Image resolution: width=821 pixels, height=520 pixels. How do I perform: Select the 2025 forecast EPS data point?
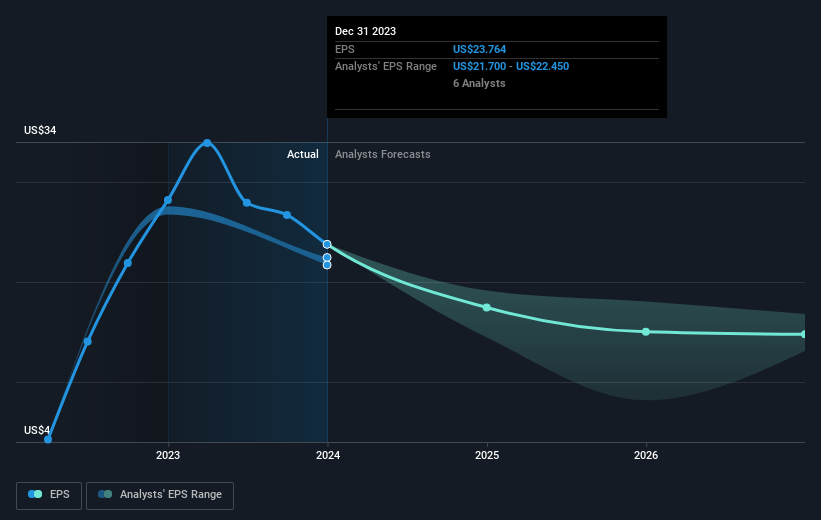[x=487, y=308]
